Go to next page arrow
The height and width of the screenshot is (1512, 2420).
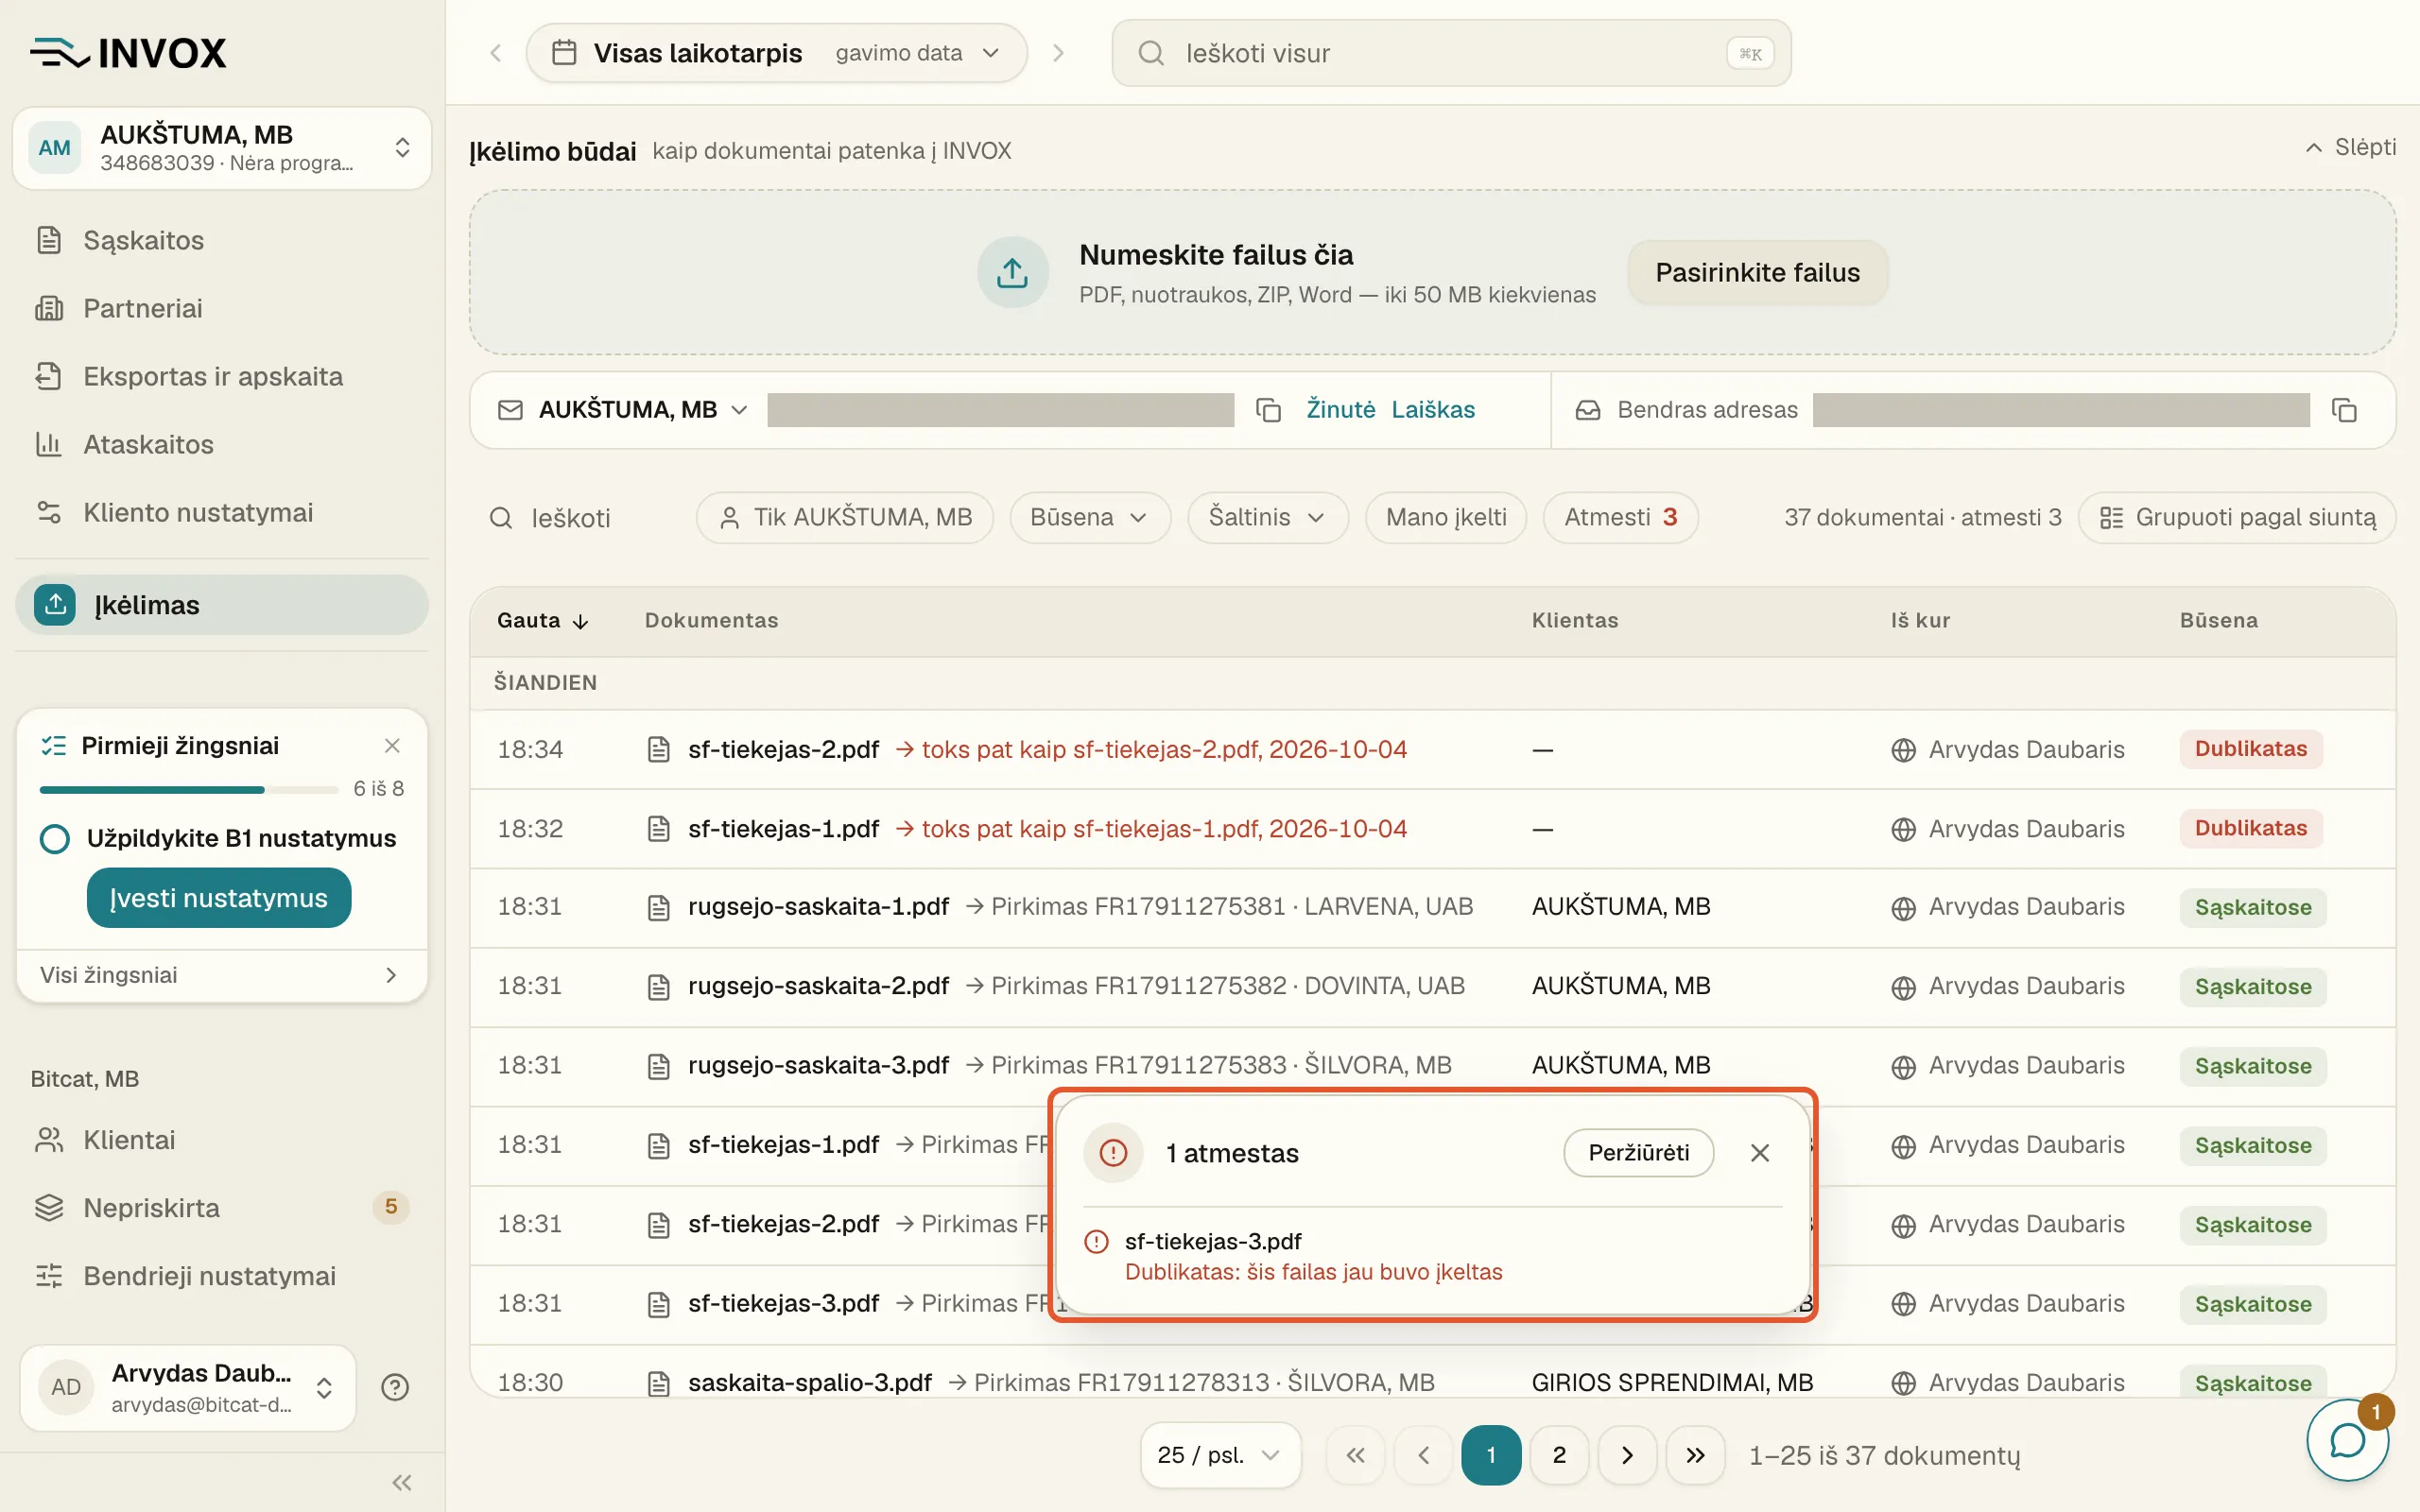[1627, 1455]
